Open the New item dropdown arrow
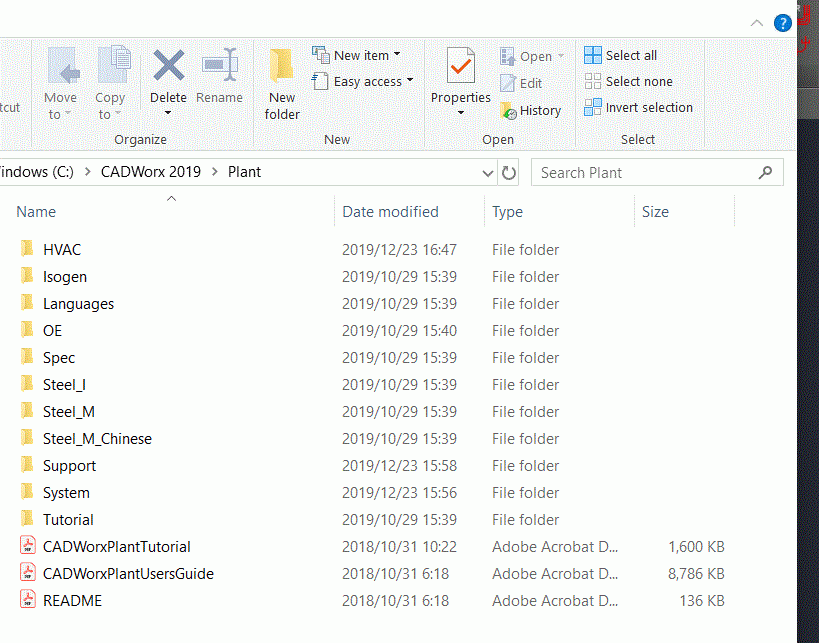The width and height of the screenshot is (819, 643). click(397, 54)
